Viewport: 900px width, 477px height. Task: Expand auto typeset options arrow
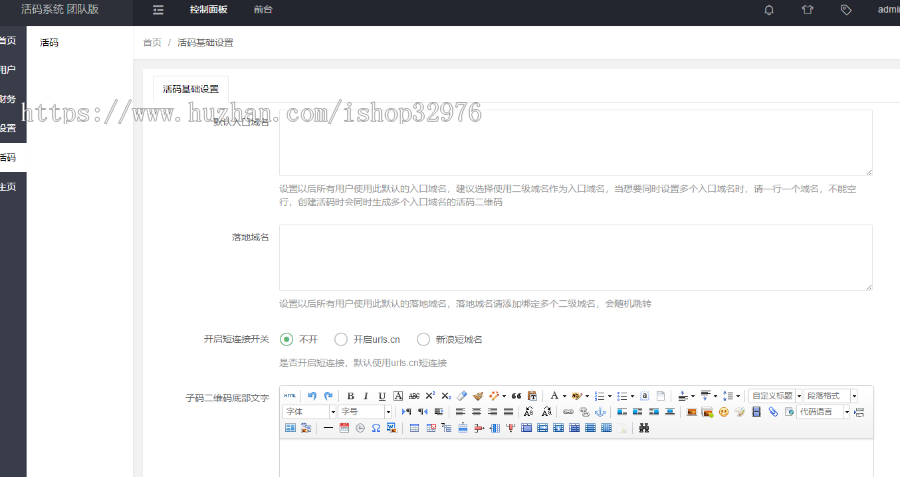pos(504,396)
